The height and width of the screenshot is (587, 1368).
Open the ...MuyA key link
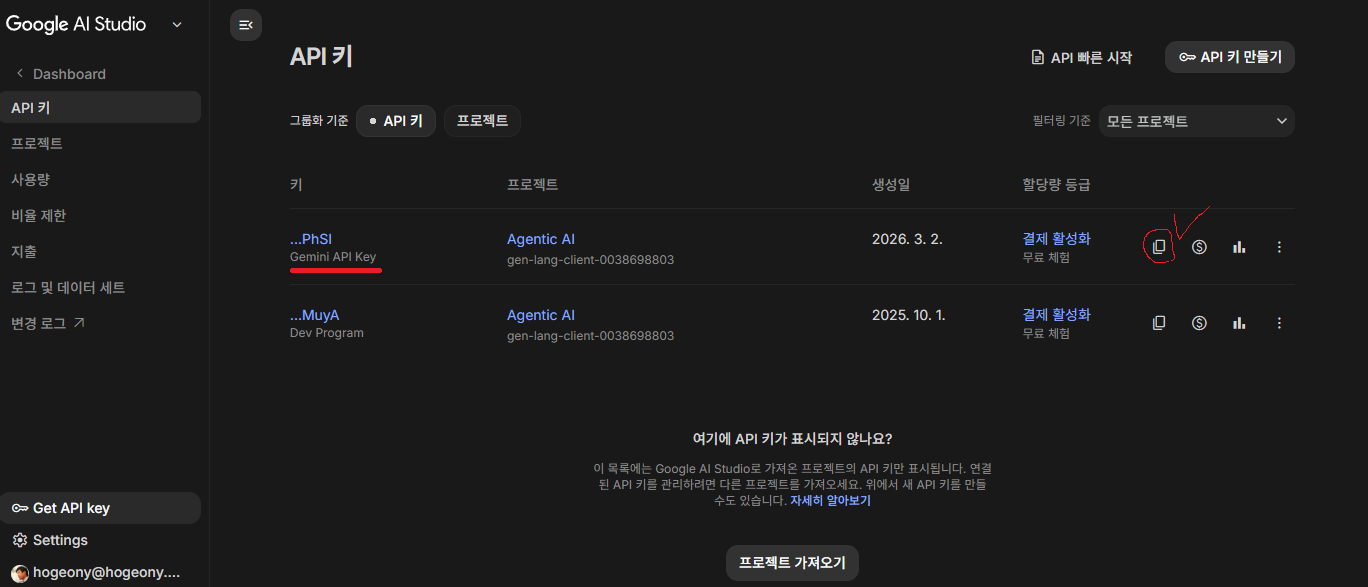pyautogui.click(x=314, y=315)
